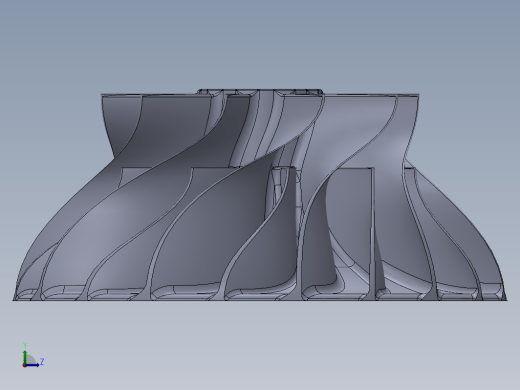Viewport: 520px width, 390px height.
Task: Select the flat top rim edge of the impeller
Action: (260, 95)
